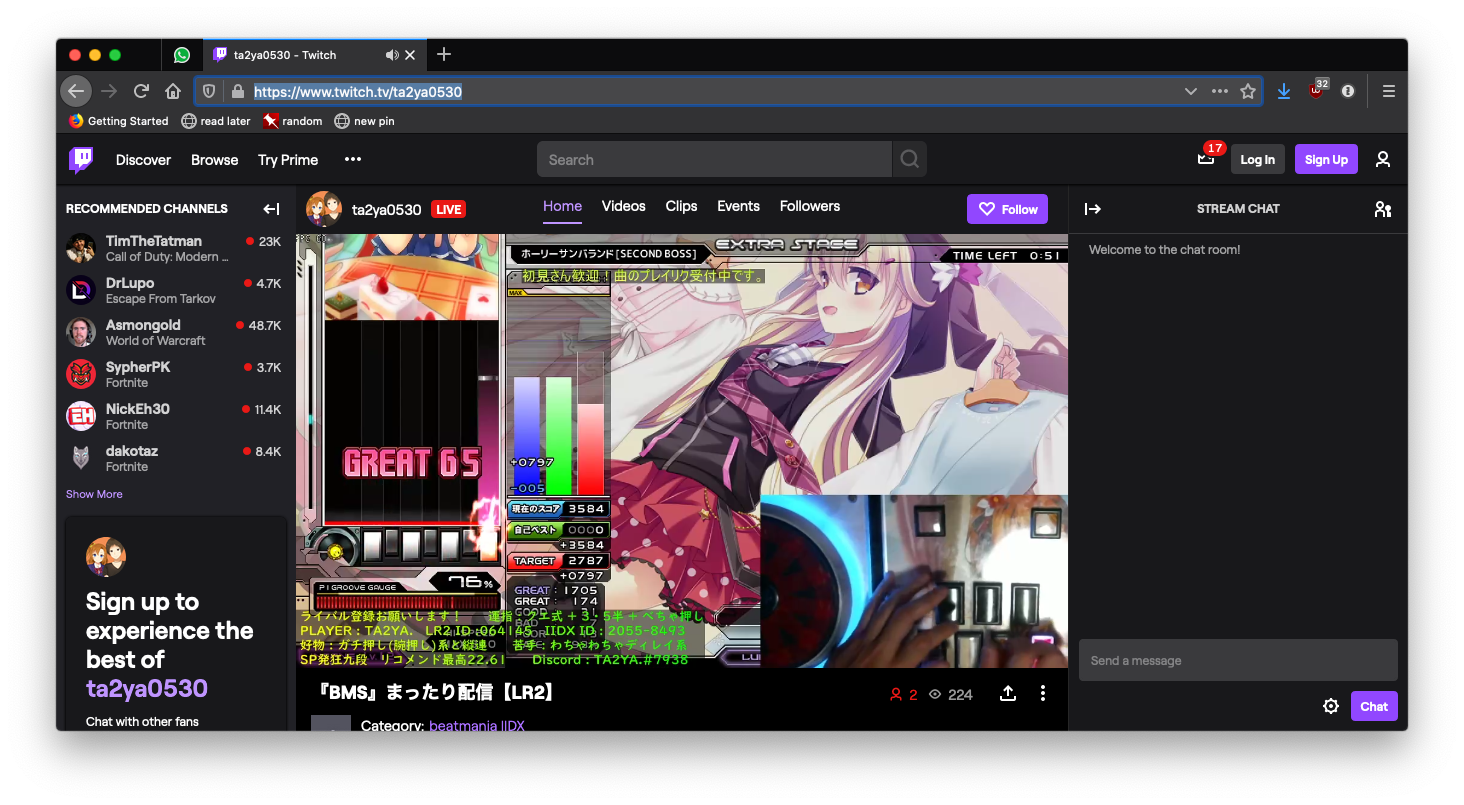Follow the ta2ya0530 channel
Viewport: 1464px width, 805px height.
click(1007, 209)
